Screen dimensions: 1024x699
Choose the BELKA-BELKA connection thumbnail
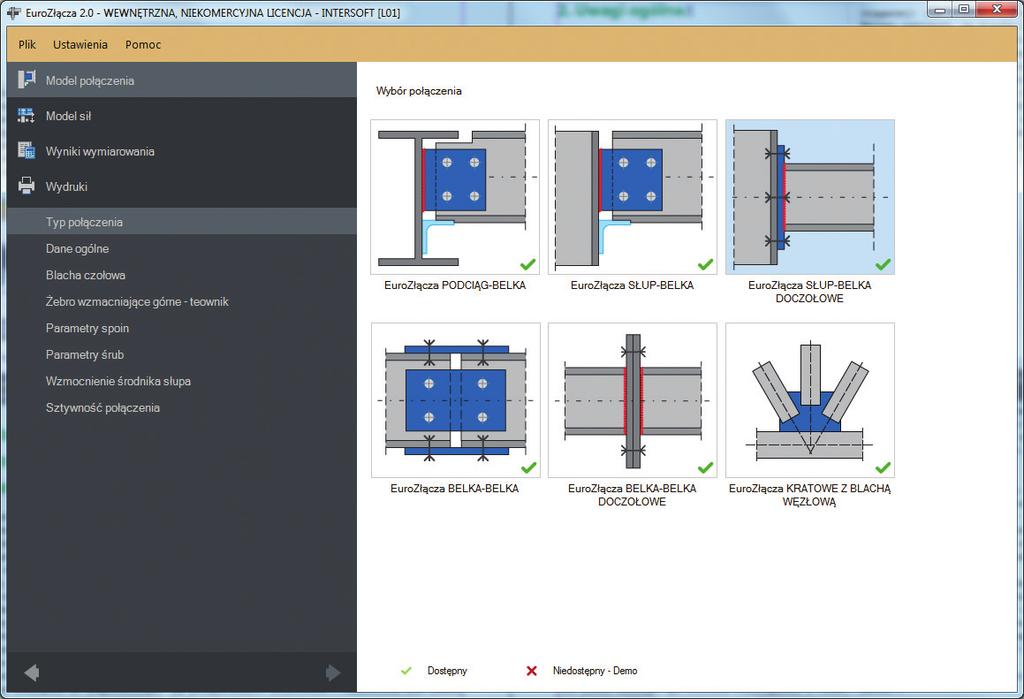(x=455, y=400)
